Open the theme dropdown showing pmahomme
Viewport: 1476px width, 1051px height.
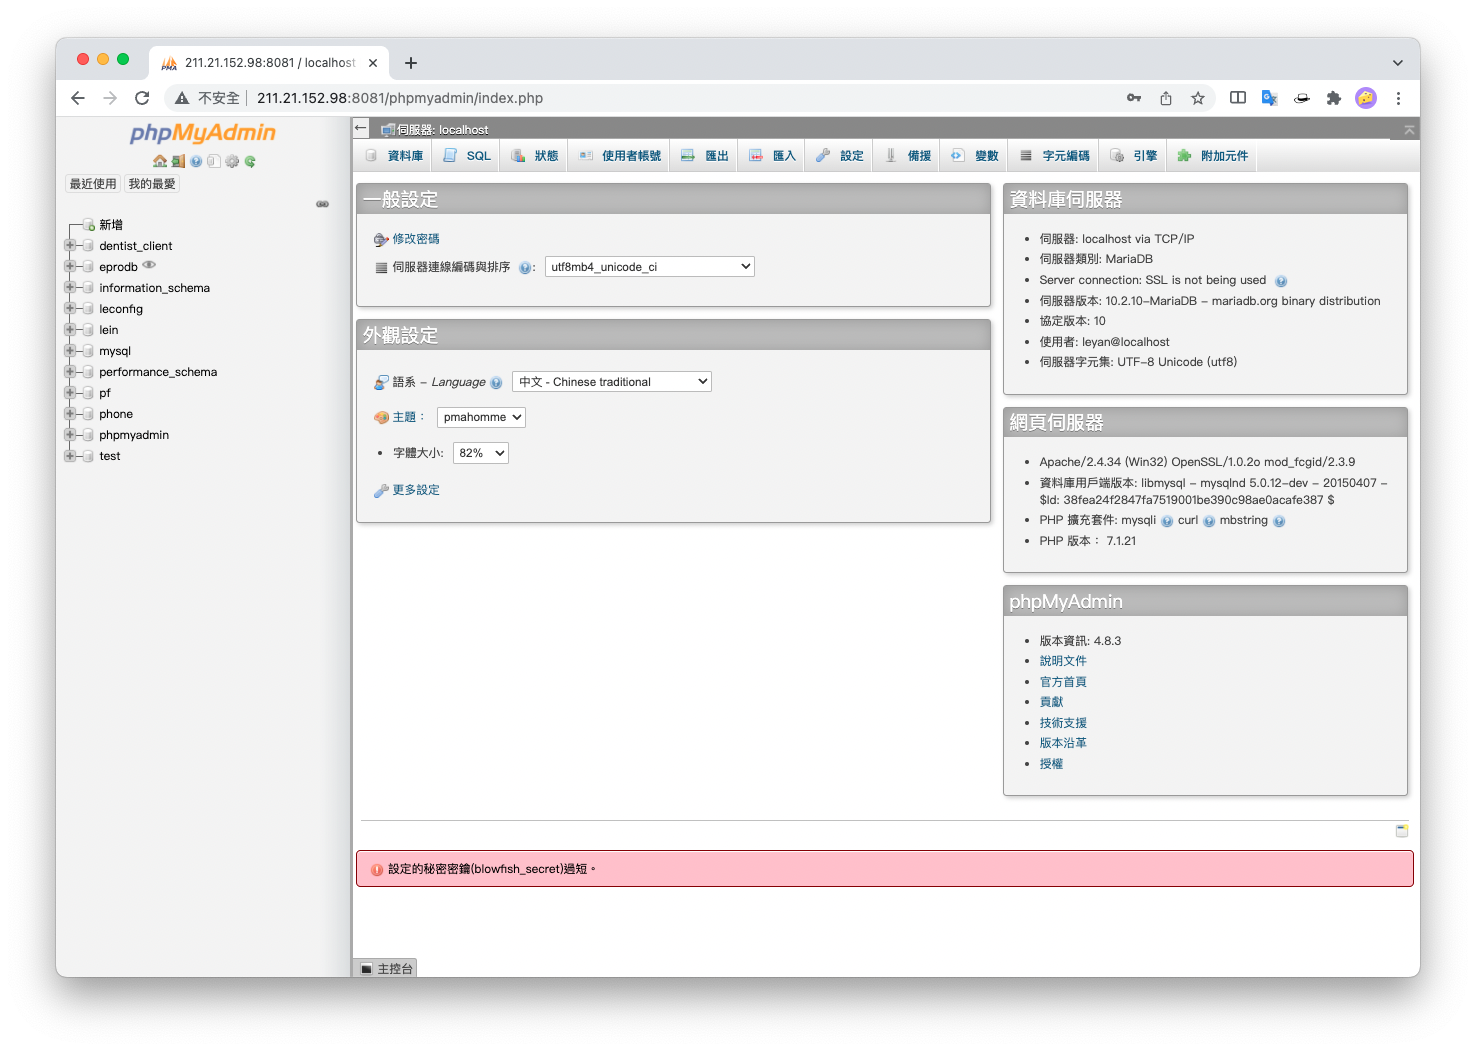481,417
